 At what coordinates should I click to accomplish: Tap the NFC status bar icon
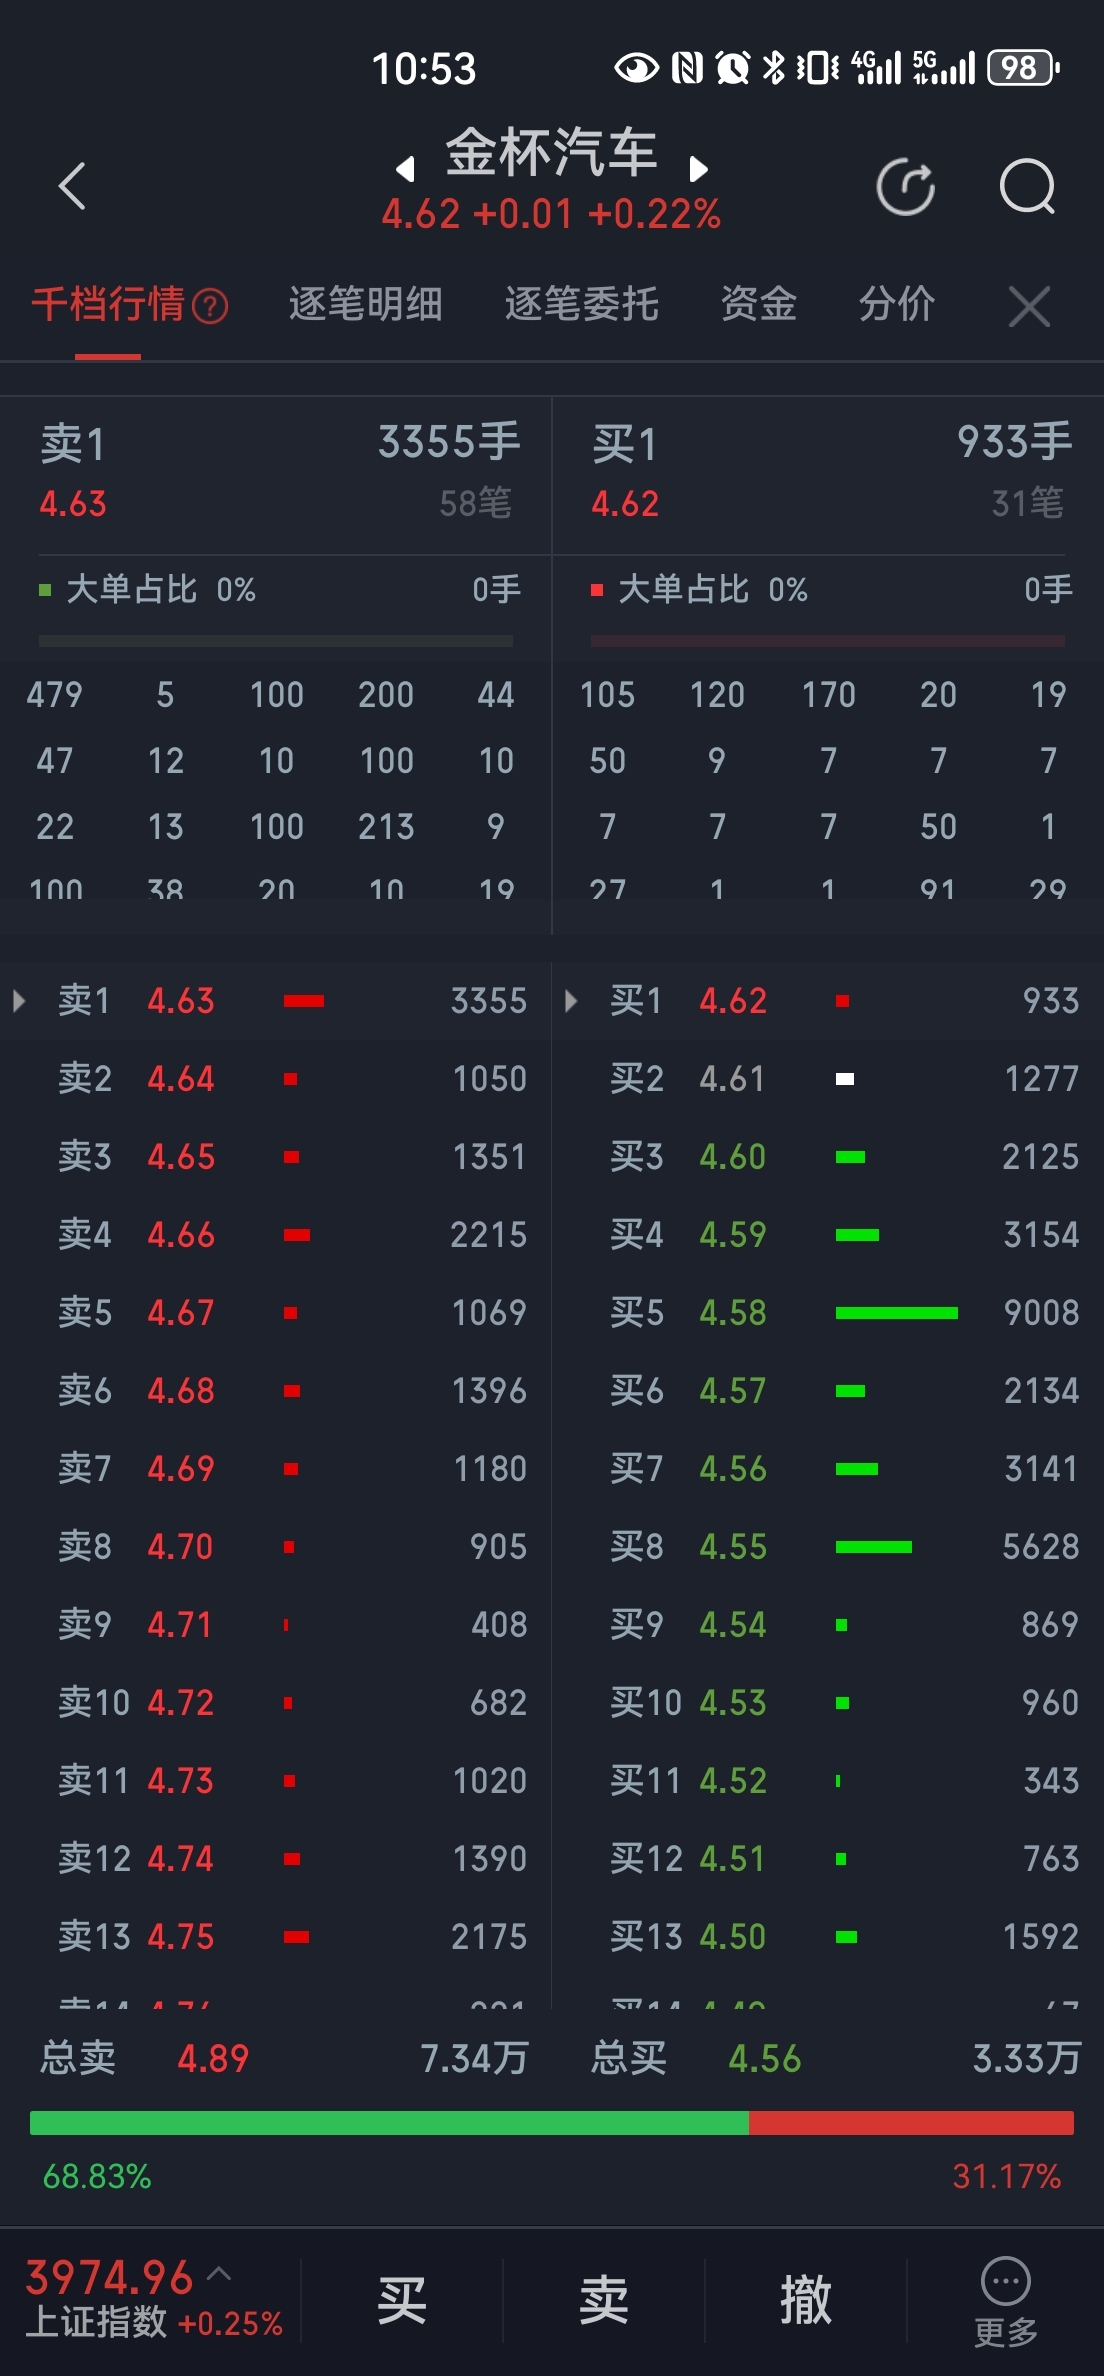[x=687, y=68]
